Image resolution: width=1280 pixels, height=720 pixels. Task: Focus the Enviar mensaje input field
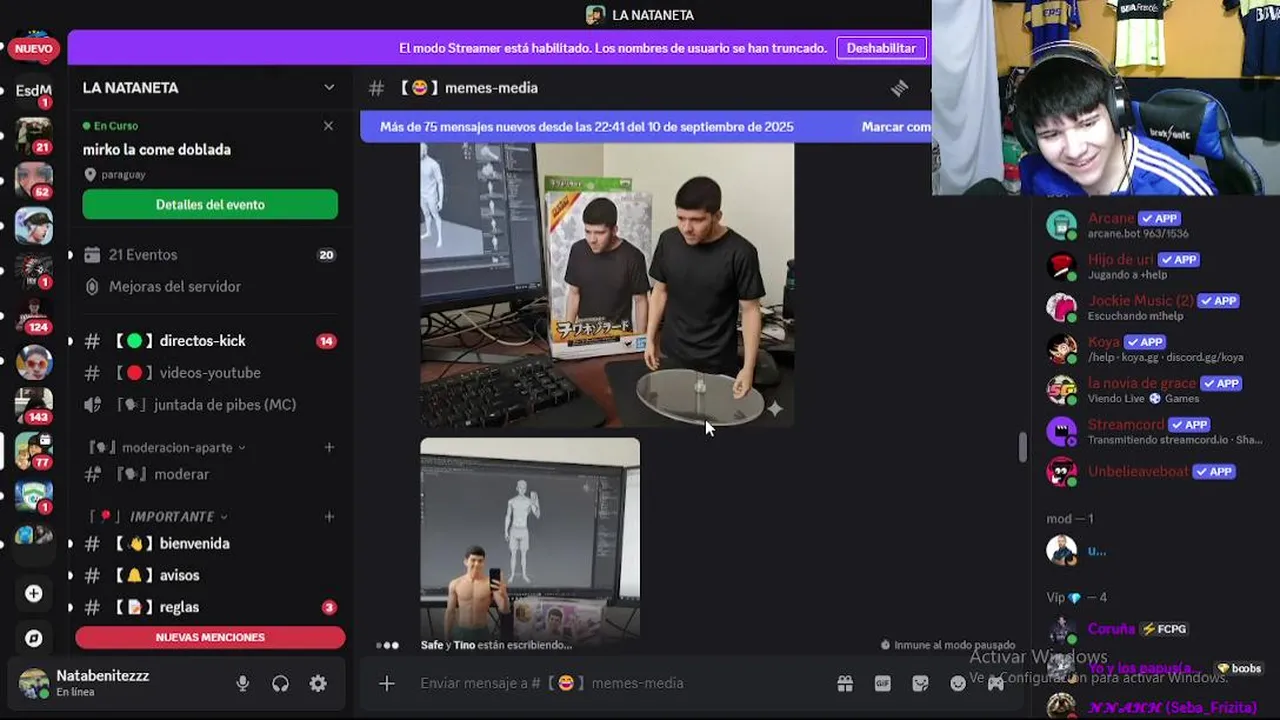(x=620, y=683)
